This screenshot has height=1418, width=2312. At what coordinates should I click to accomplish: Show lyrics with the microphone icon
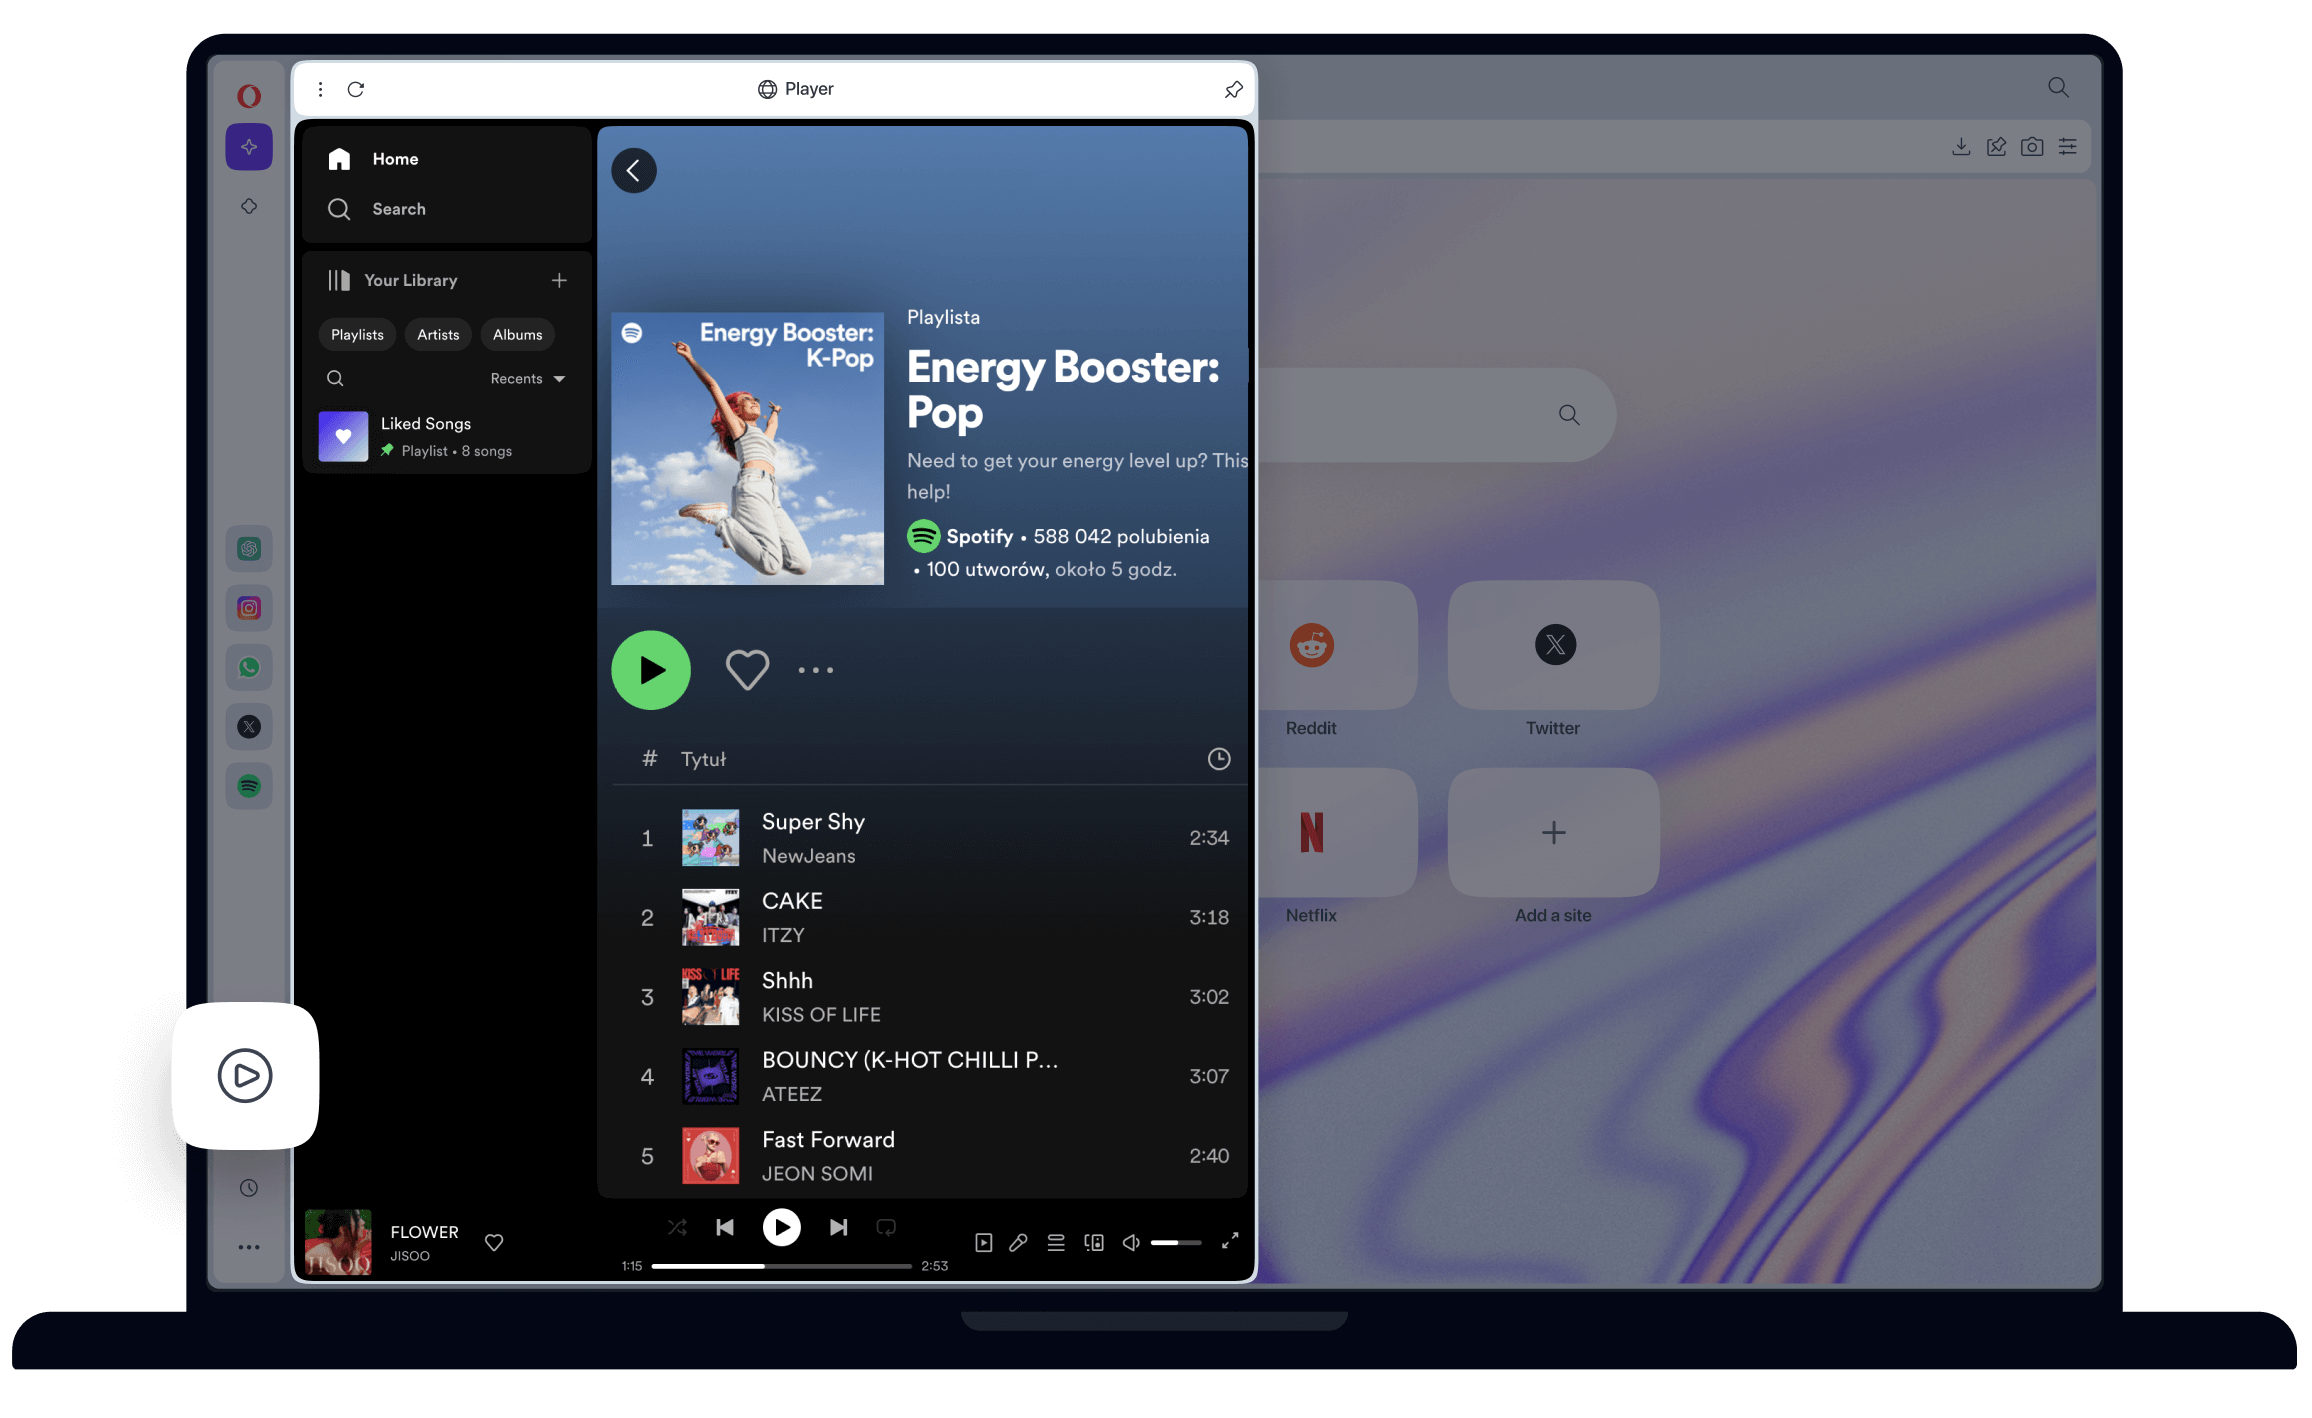[1018, 1242]
